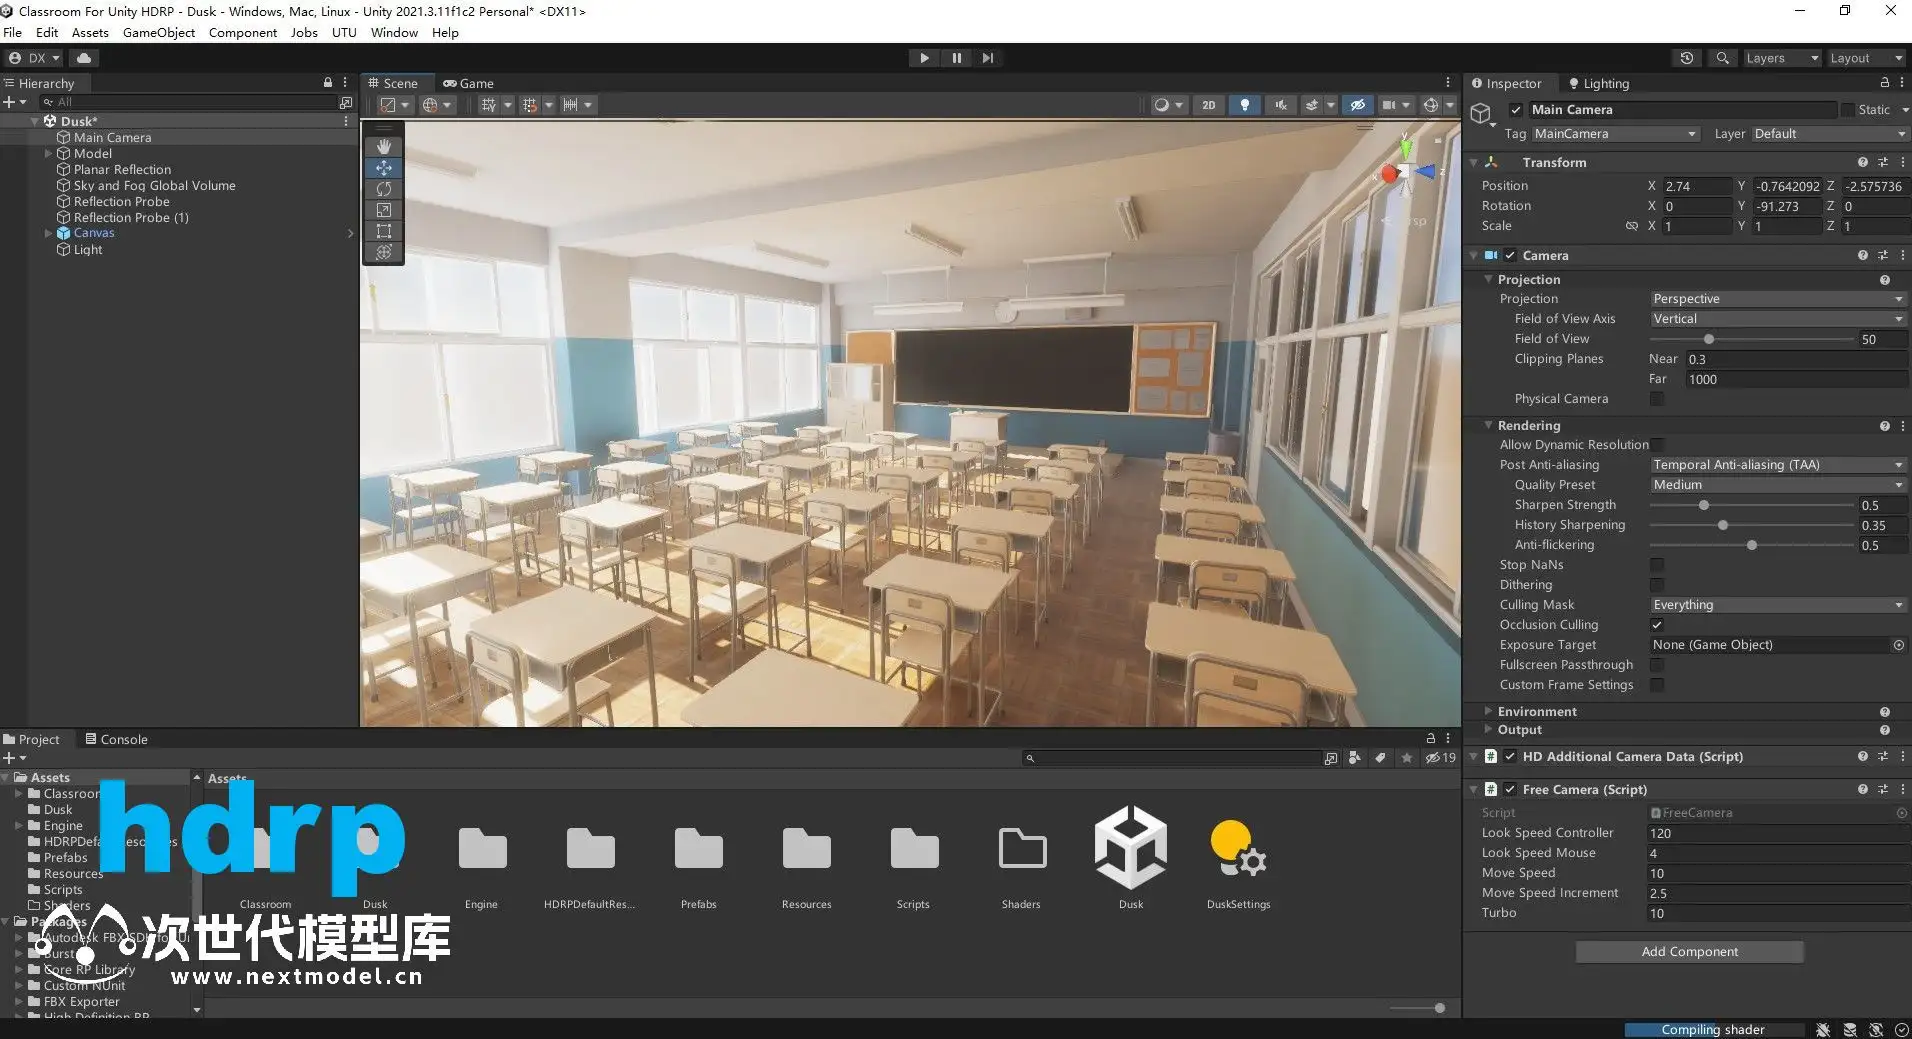Open Undo History icon in top toolbar
The height and width of the screenshot is (1039, 1912).
1687,58
